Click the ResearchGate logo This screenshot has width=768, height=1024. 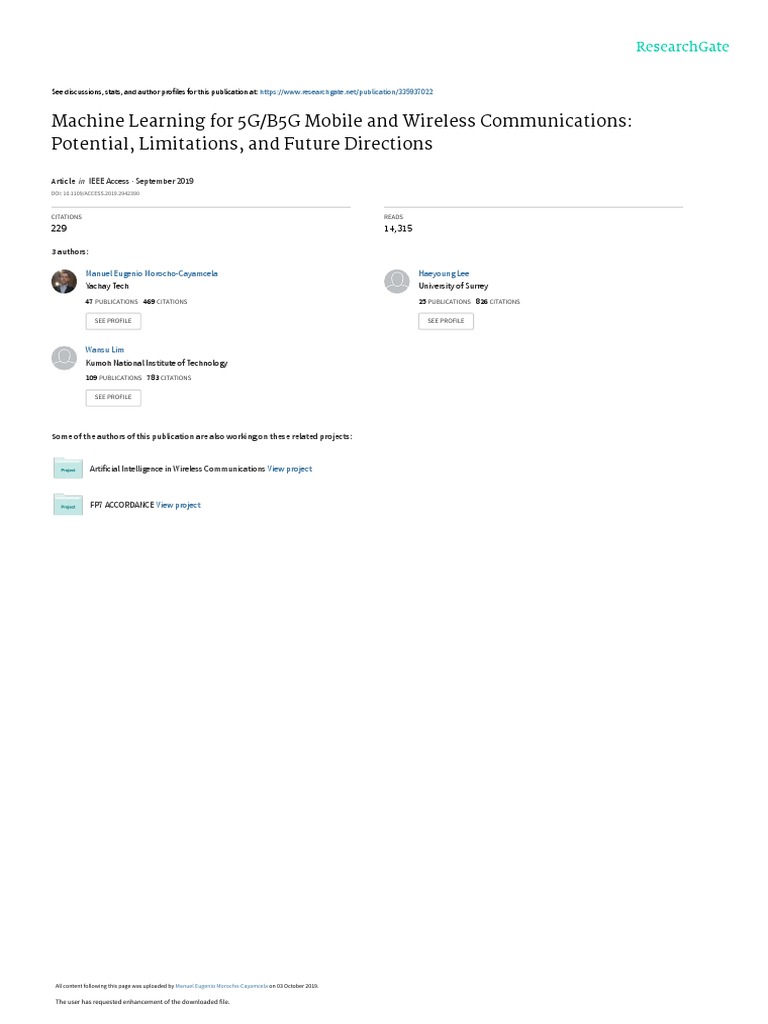[x=682, y=47]
